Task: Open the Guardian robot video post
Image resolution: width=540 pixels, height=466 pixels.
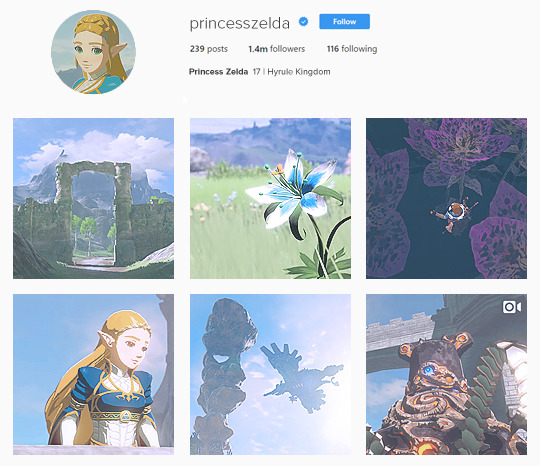Action: (446, 374)
